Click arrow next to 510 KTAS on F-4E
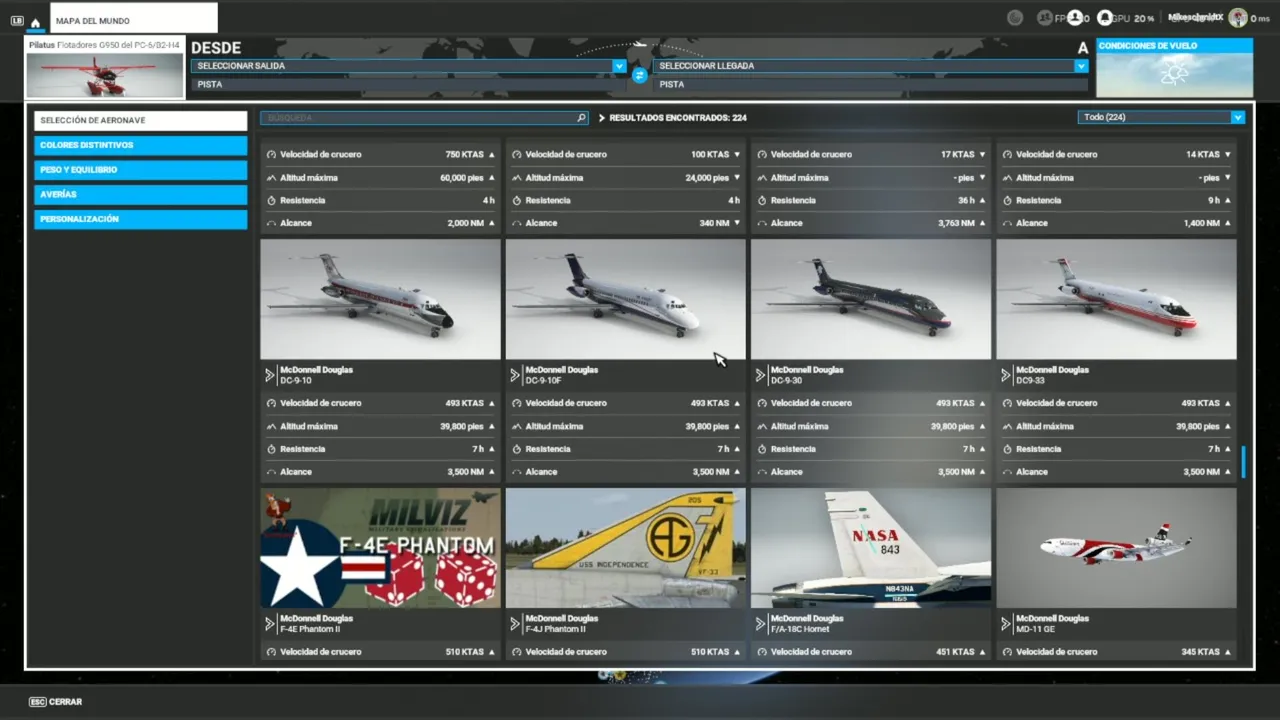The width and height of the screenshot is (1280, 720). [491, 652]
